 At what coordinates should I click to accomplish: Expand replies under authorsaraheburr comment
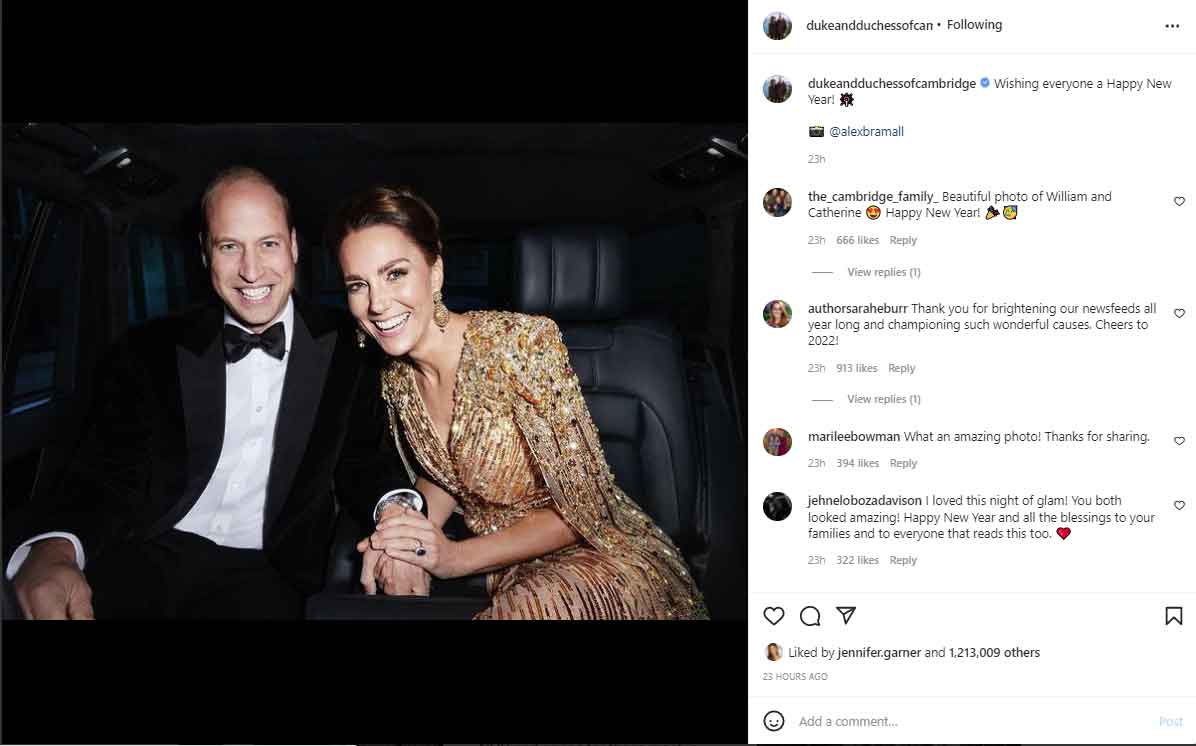point(883,399)
